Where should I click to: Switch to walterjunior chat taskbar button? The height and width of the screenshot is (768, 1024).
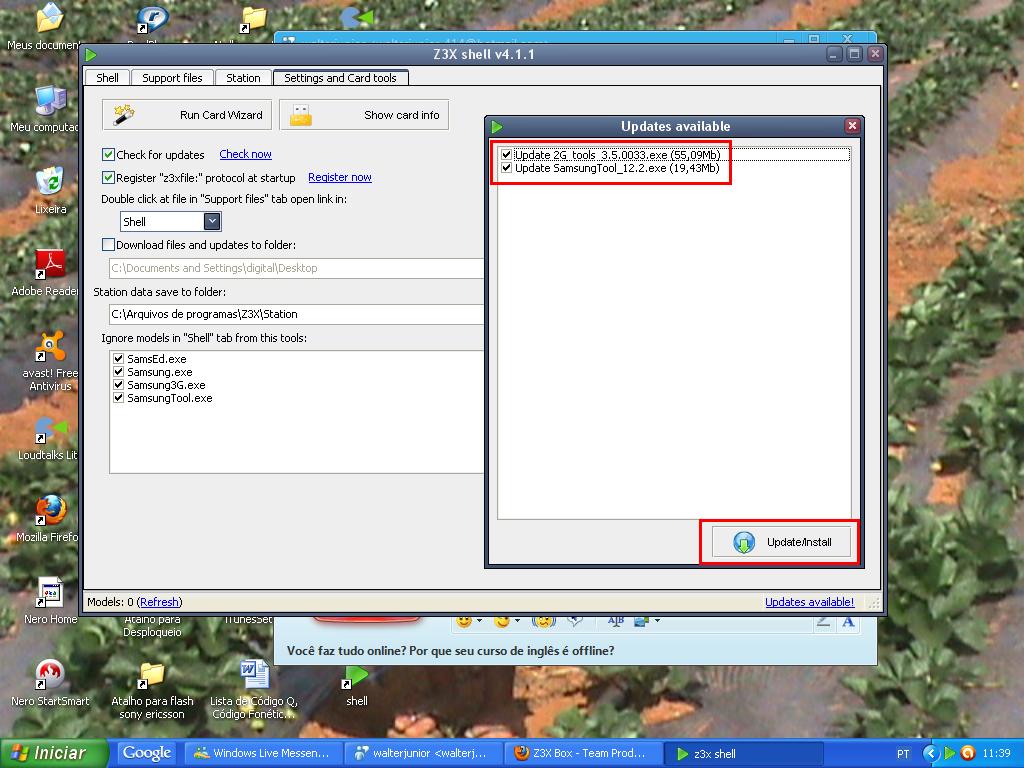coord(423,753)
